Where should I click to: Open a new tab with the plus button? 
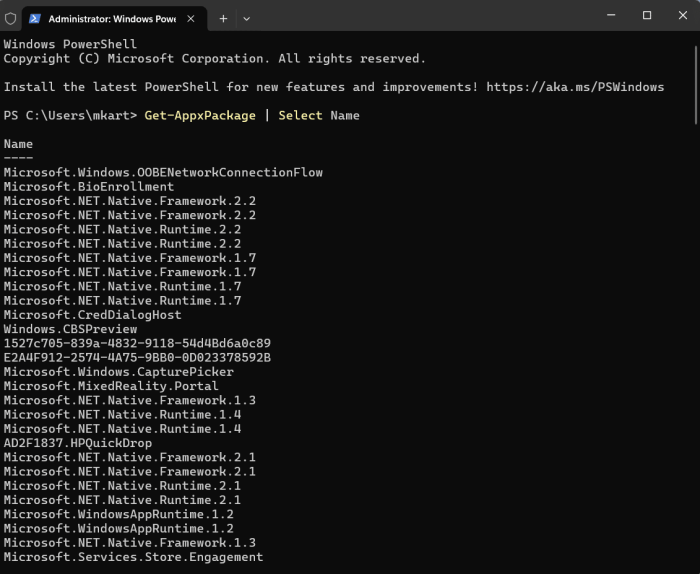[x=223, y=19]
